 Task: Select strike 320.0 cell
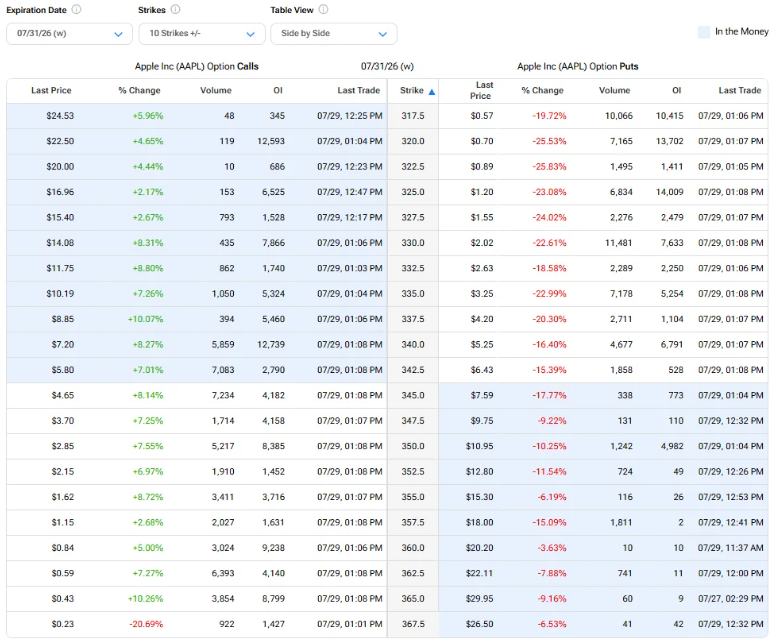[x=413, y=141]
